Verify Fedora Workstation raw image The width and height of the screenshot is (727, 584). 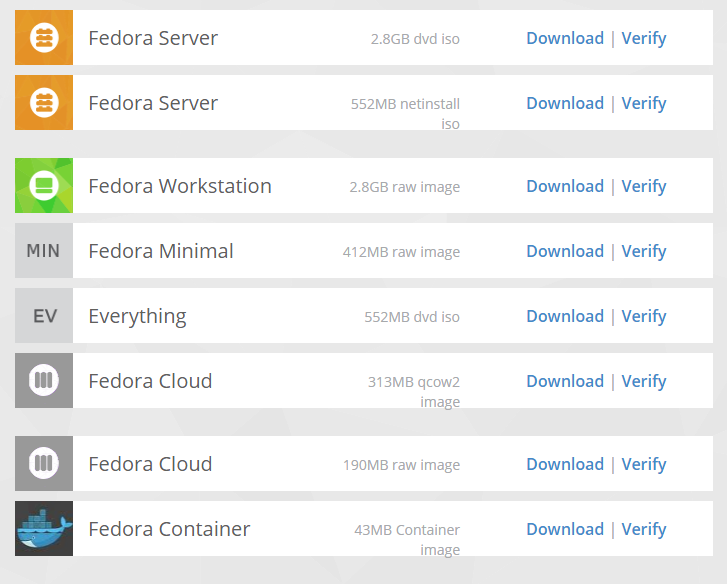(644, 186)
